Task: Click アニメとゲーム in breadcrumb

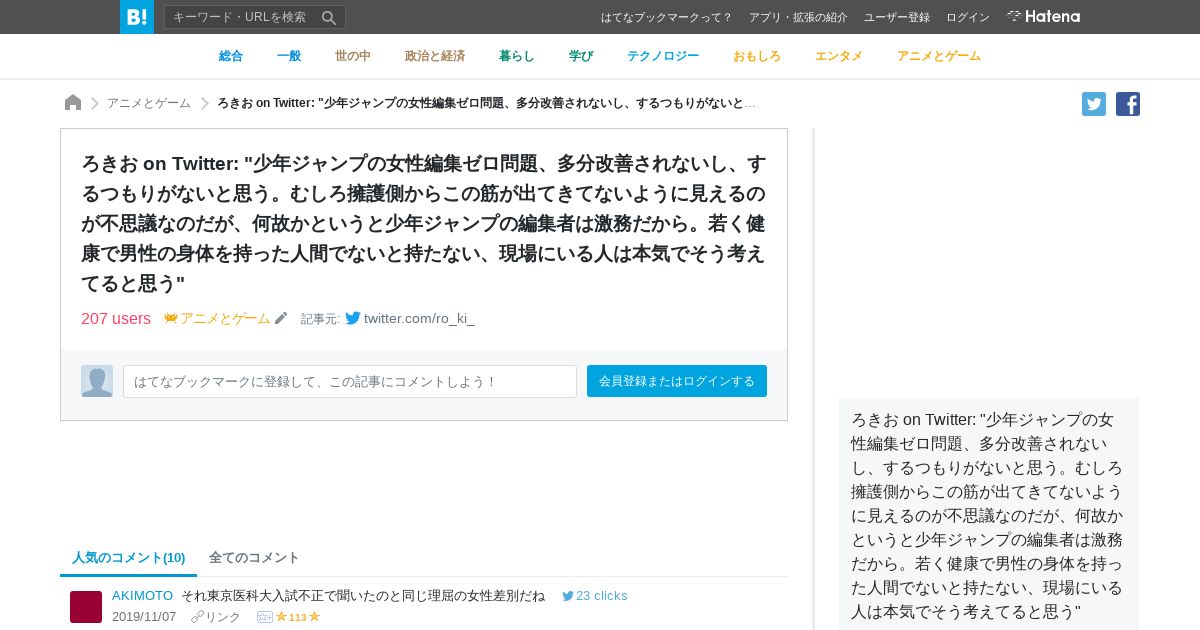Action: [x=149, y=103]
